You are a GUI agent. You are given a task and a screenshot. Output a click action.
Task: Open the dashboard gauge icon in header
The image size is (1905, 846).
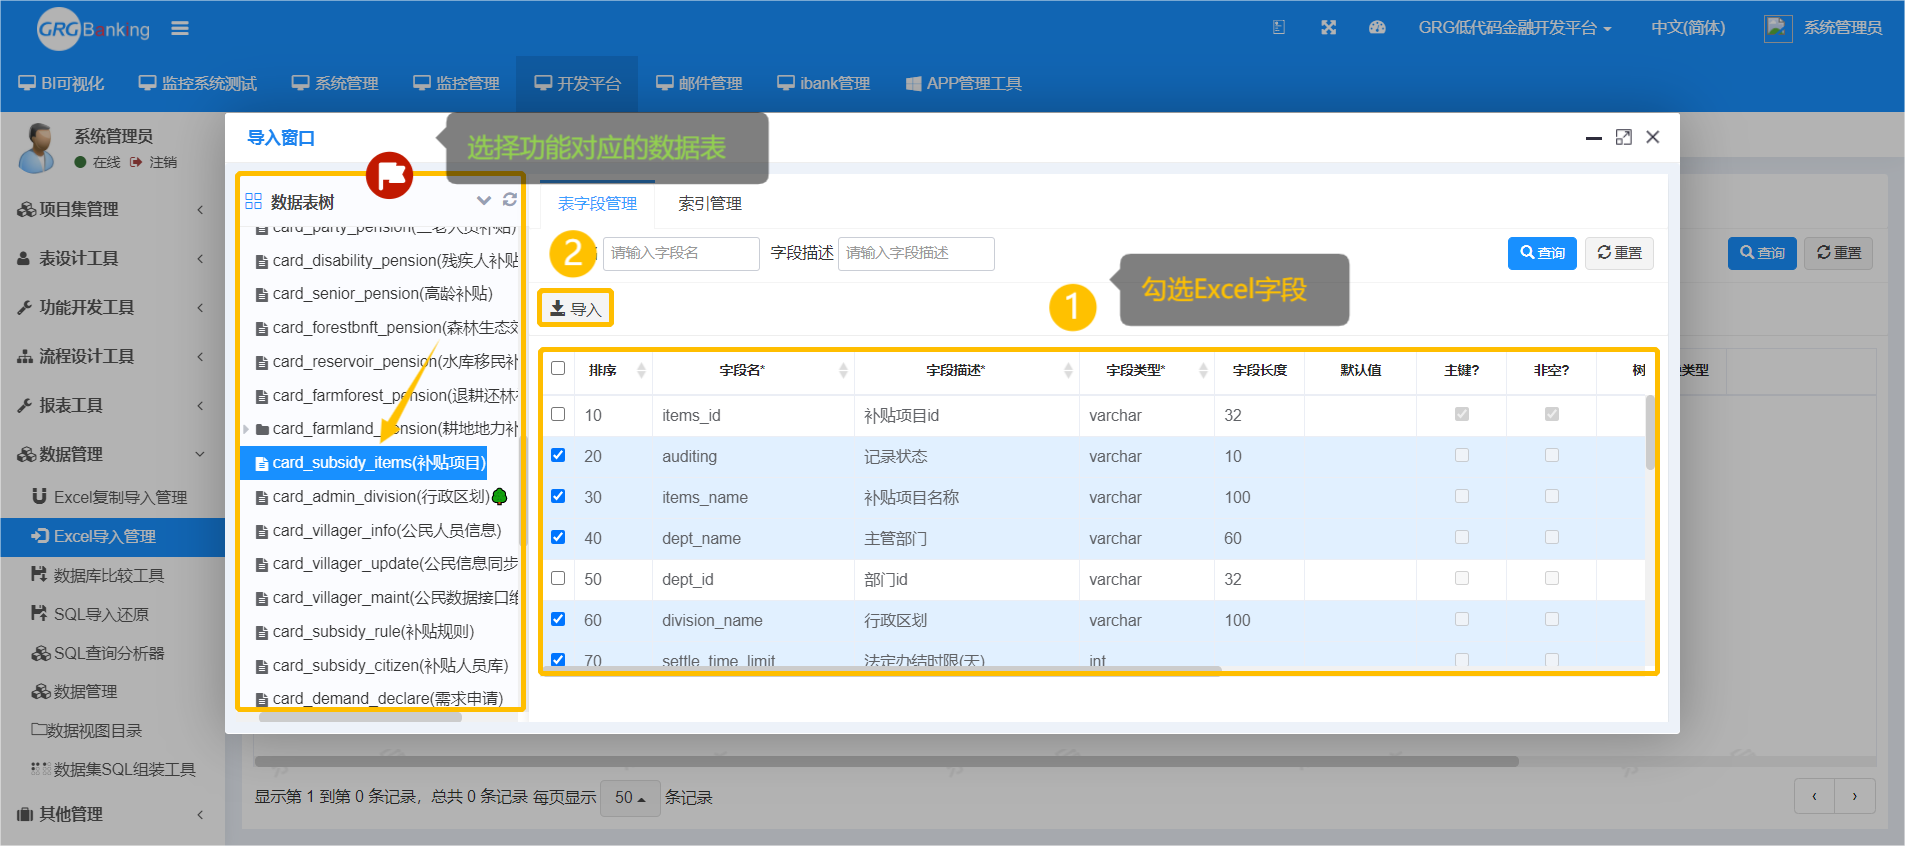tap(1377, 27)
